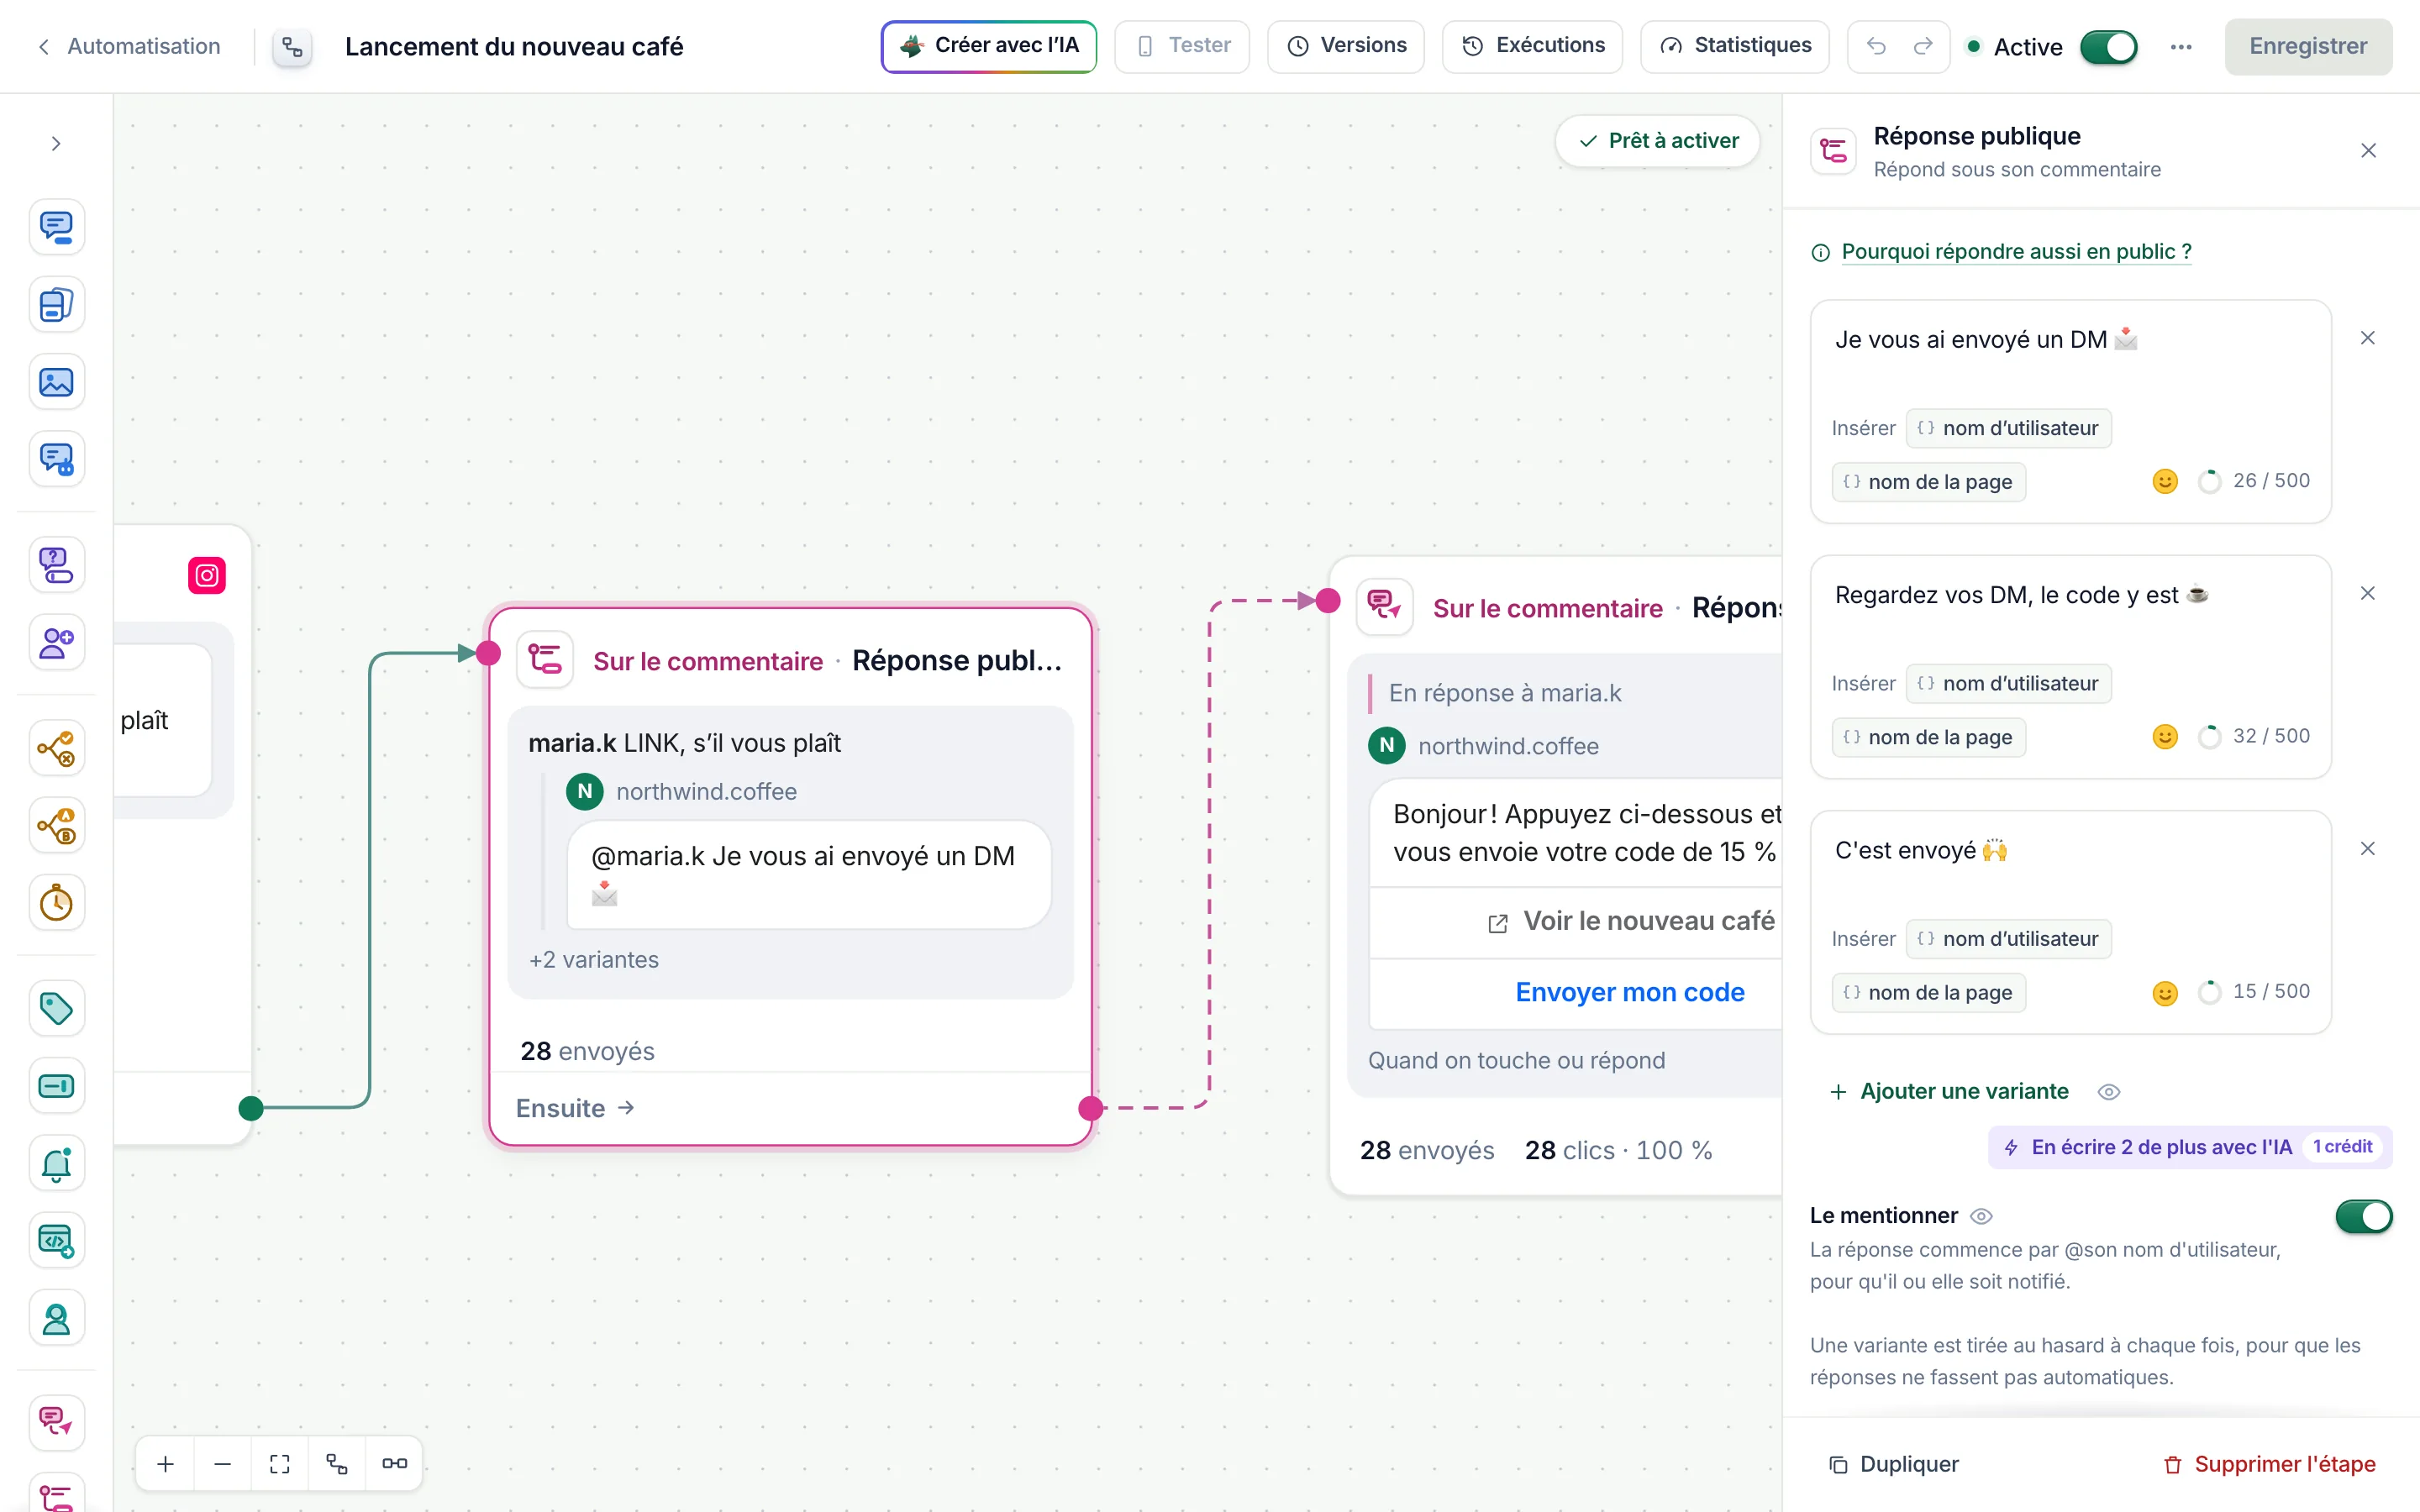Click the redo arrow
Viewport: 2420px width, 1512px height.
(1923, 46)
